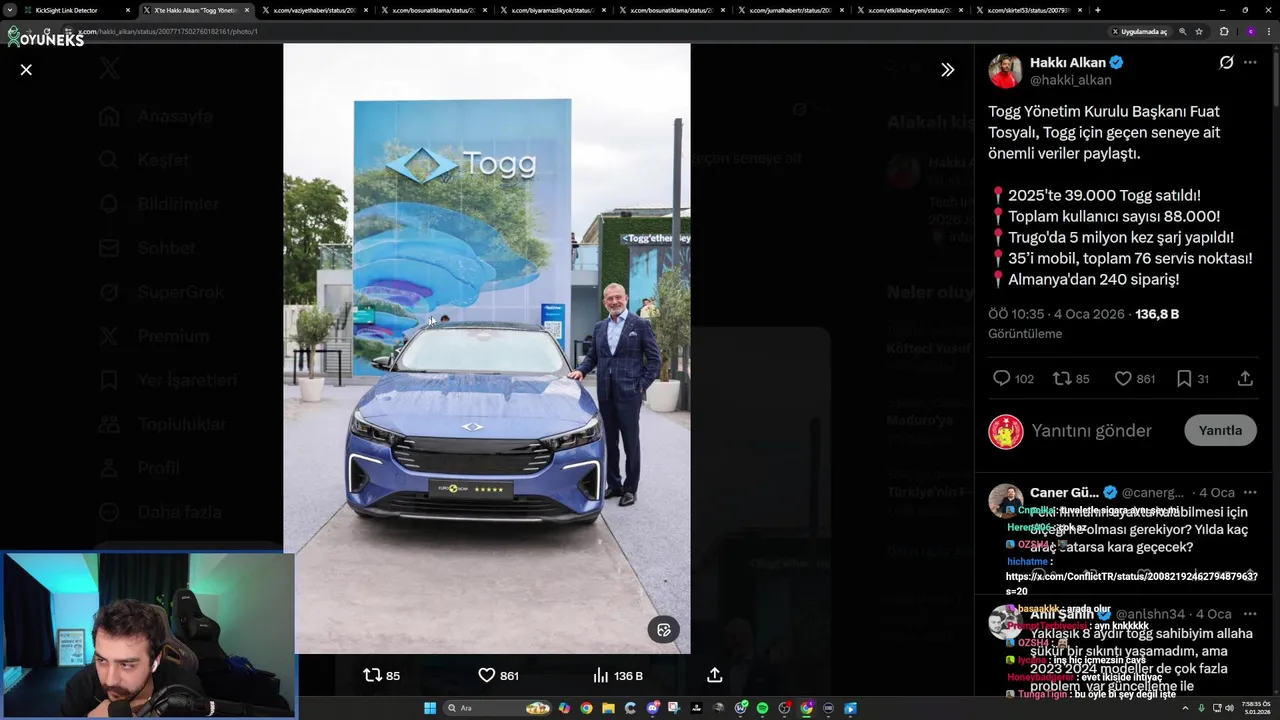The height and width of the screenshot is (720, 1280).
Task: Close the Hakkı Alkan Togg tab
Action: point(247,10)
